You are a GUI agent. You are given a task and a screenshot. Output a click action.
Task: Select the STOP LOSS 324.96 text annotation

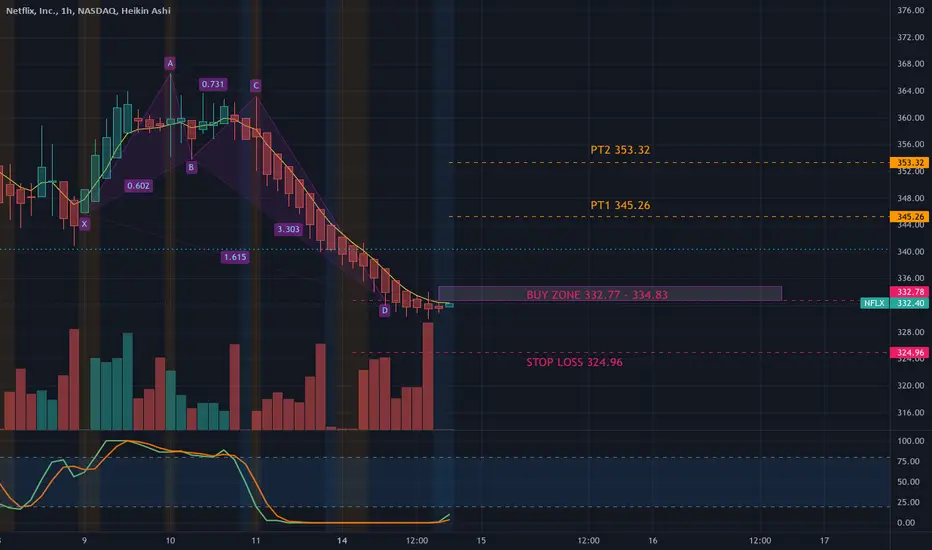574,362
